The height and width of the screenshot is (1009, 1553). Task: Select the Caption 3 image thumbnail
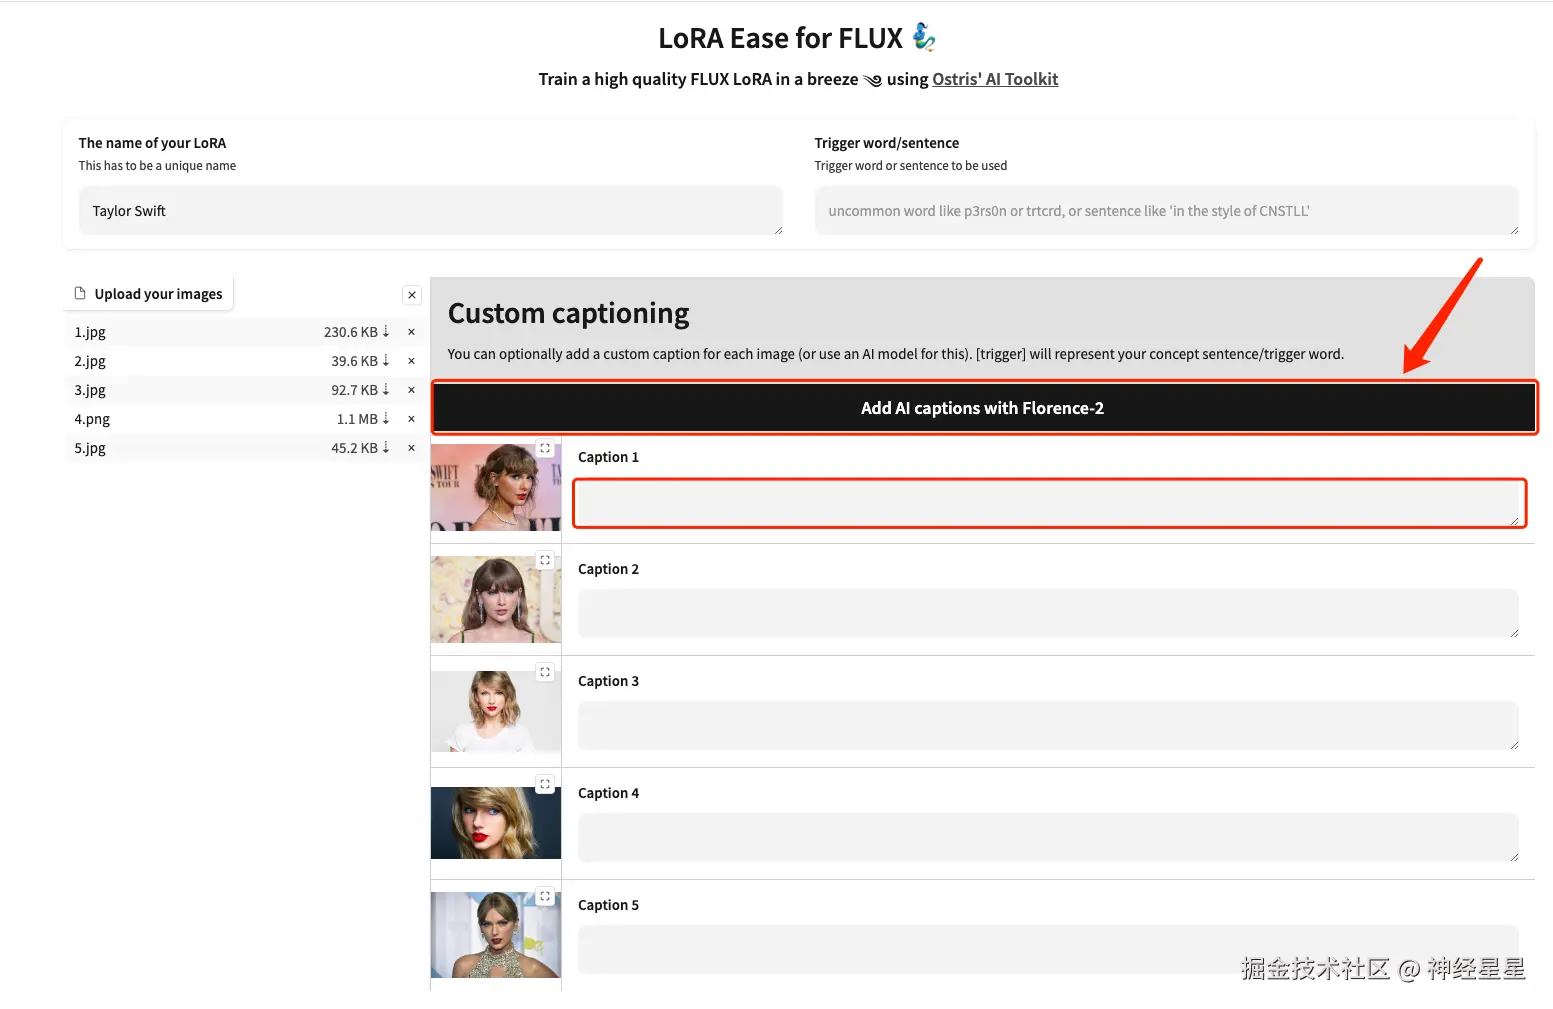coord(496,711)
